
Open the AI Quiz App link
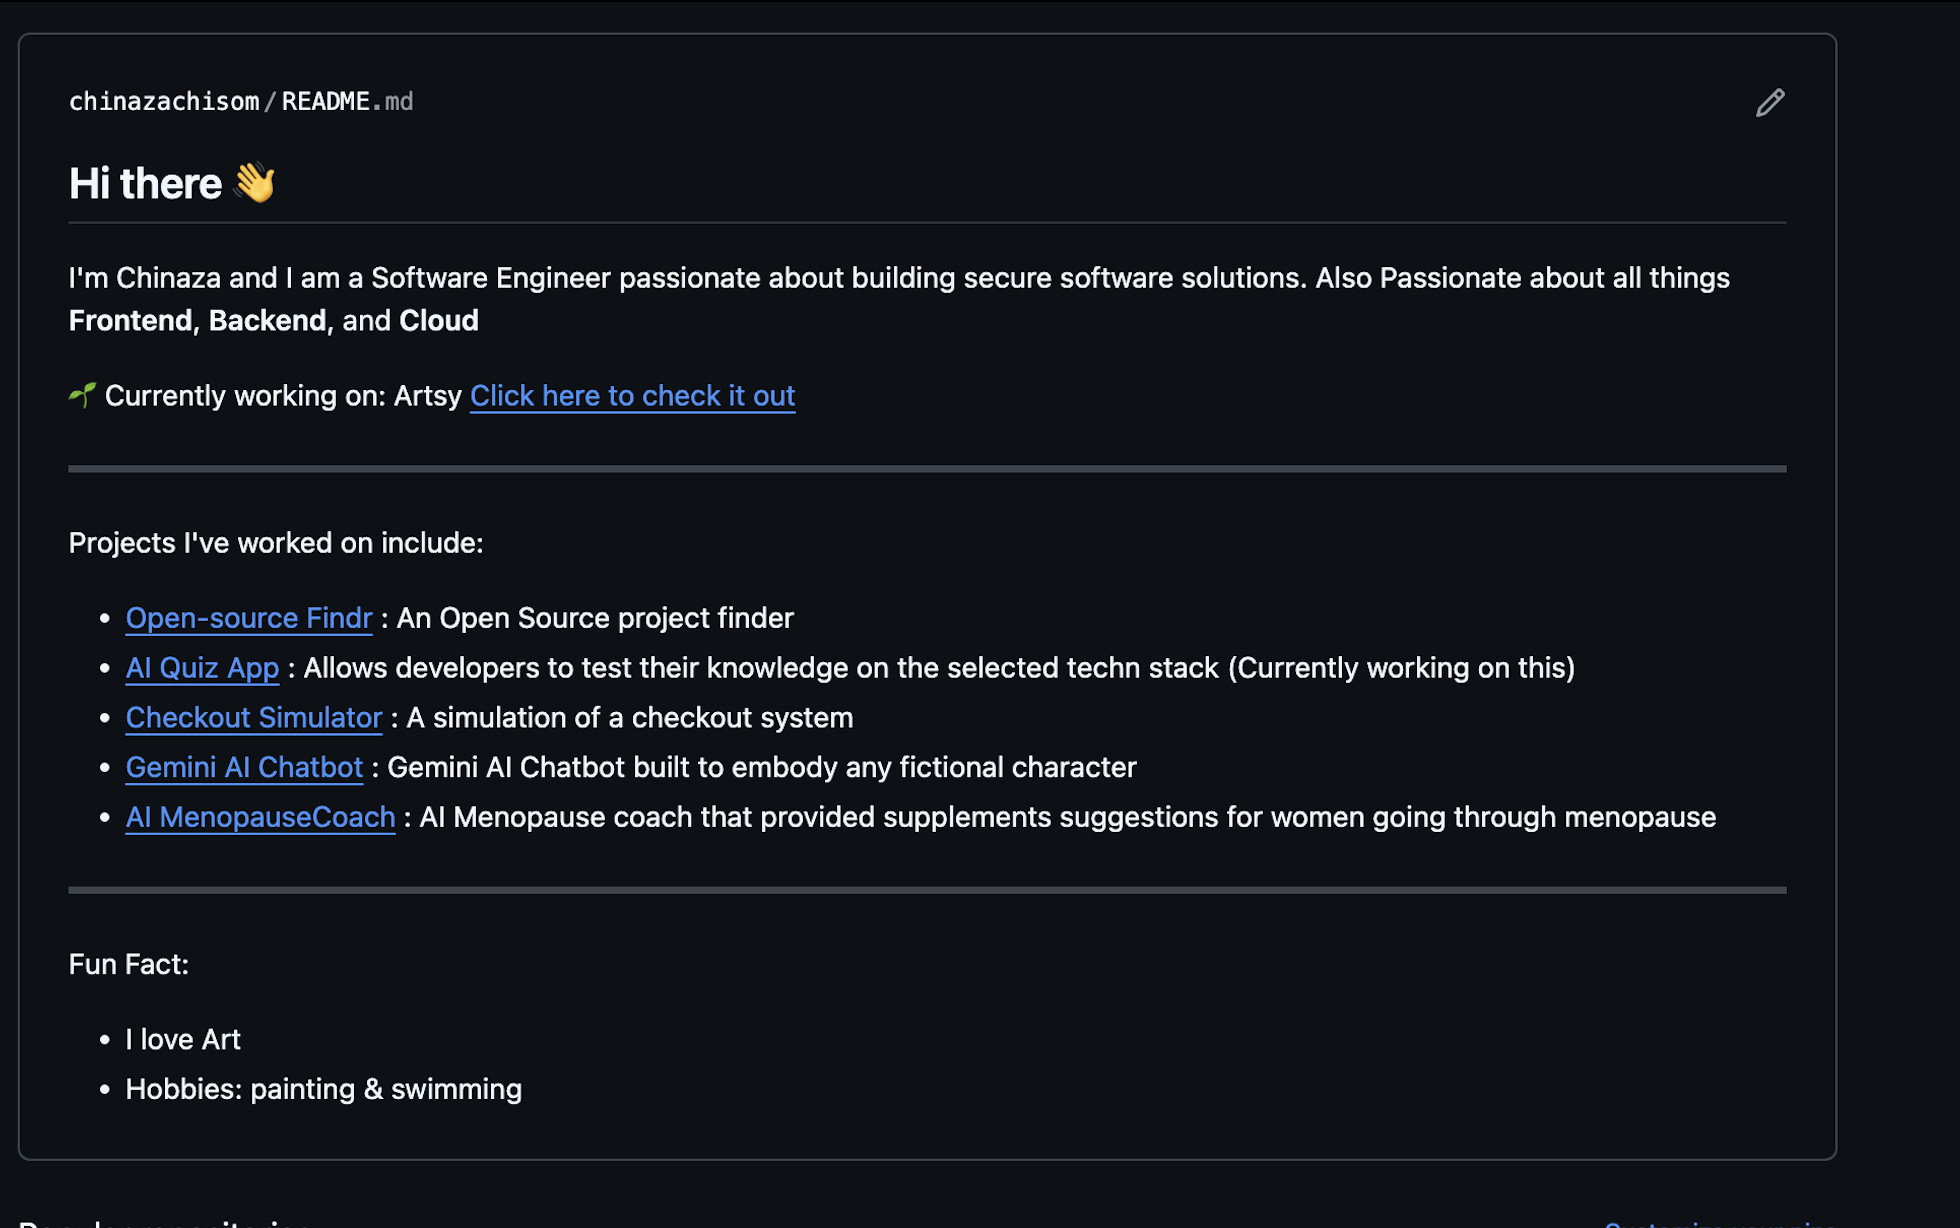coord(202,668)
